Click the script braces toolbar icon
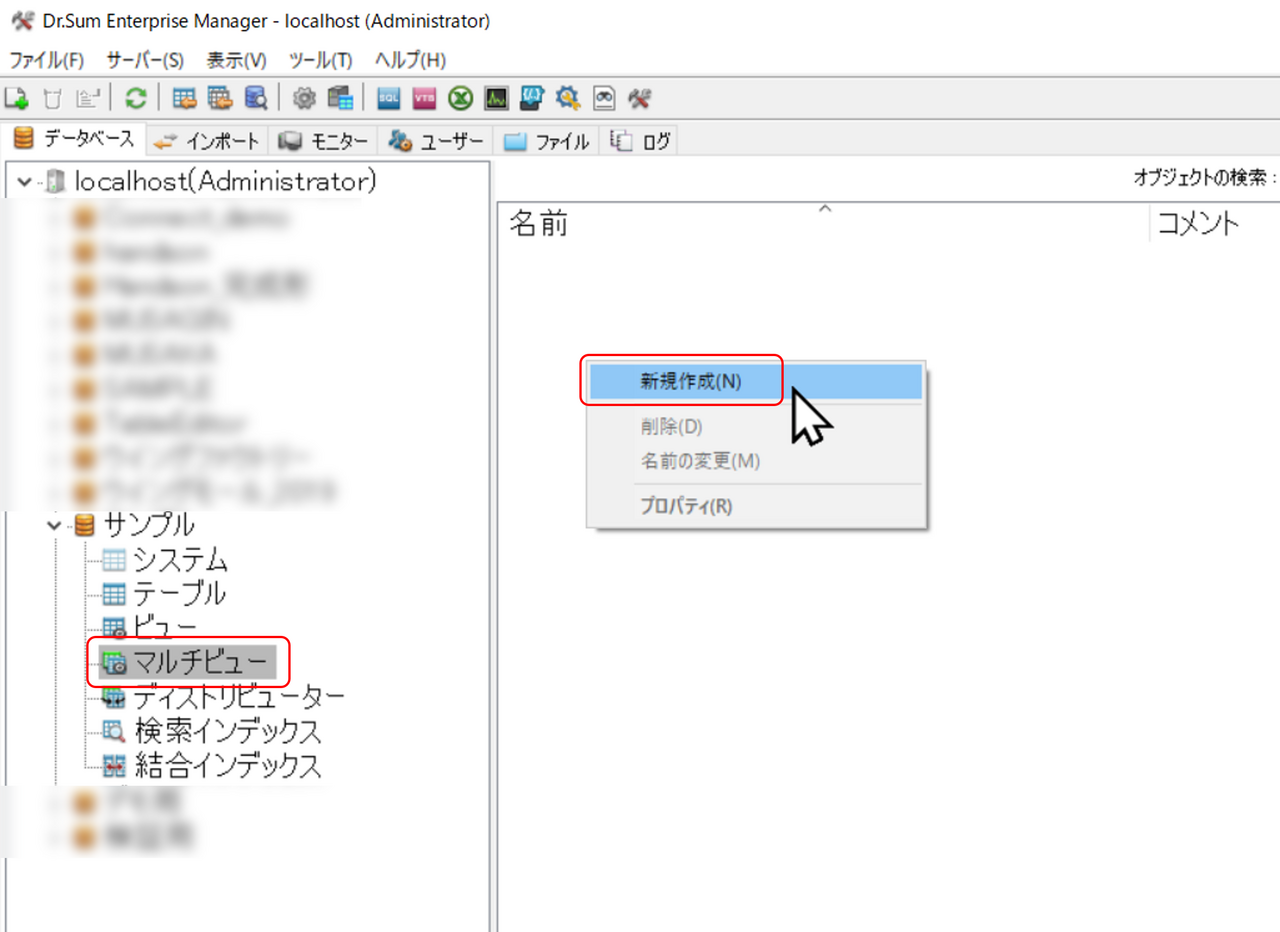This screenshot has height=932, width=1280. point(530,98)
